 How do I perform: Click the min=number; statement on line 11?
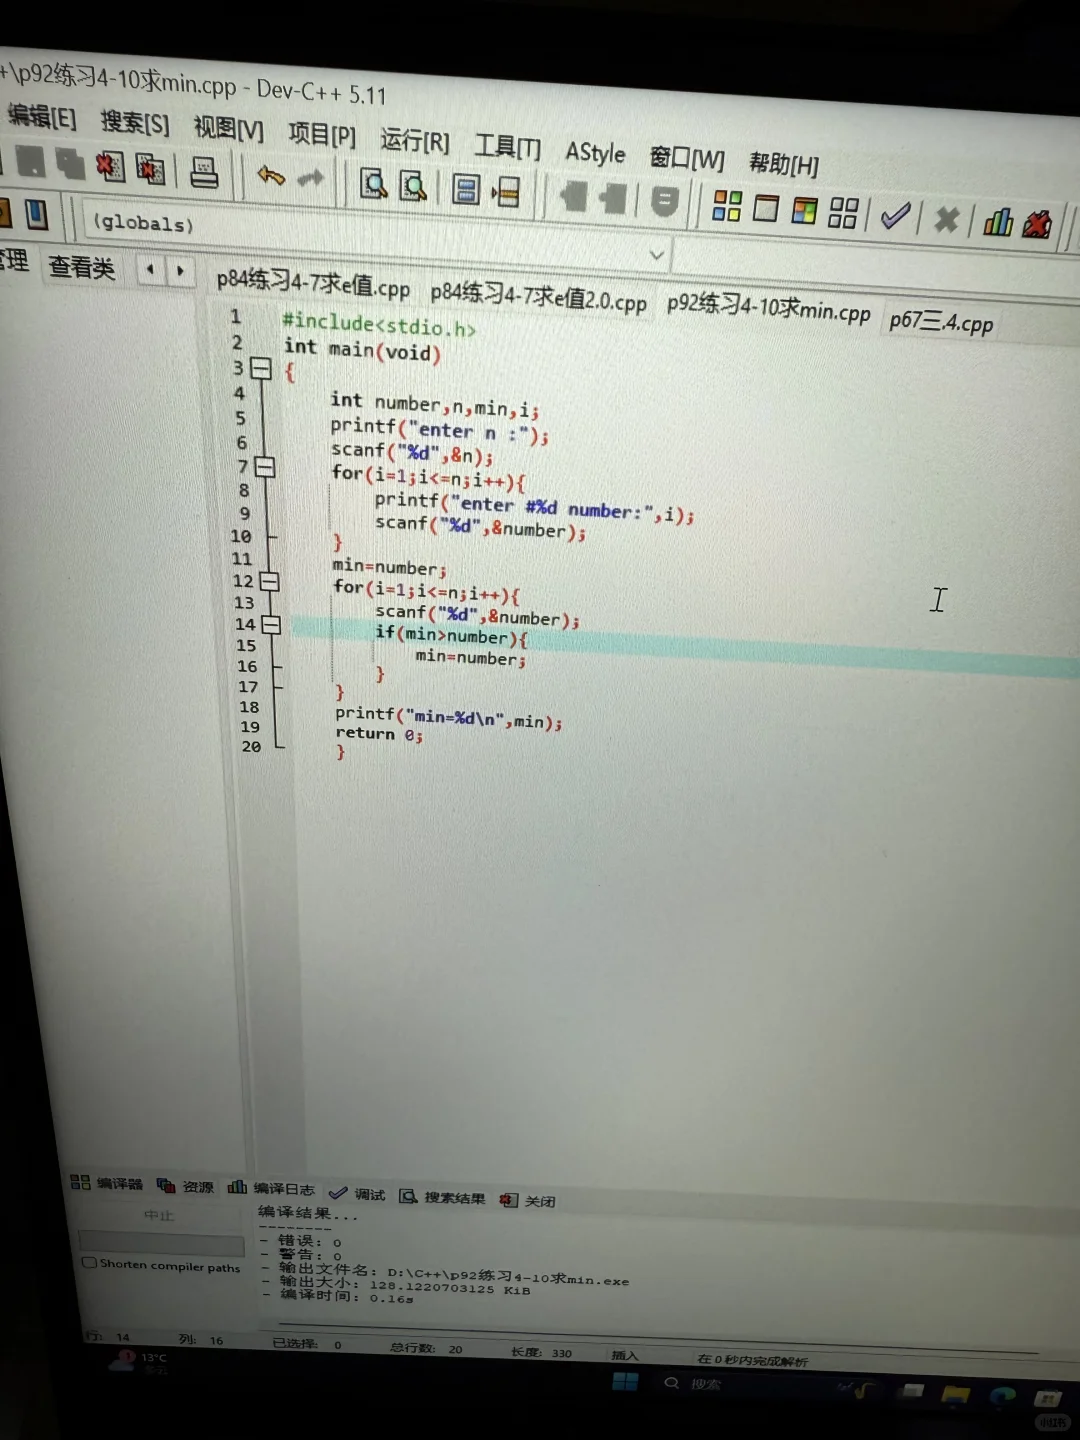[x=389, y=566]
